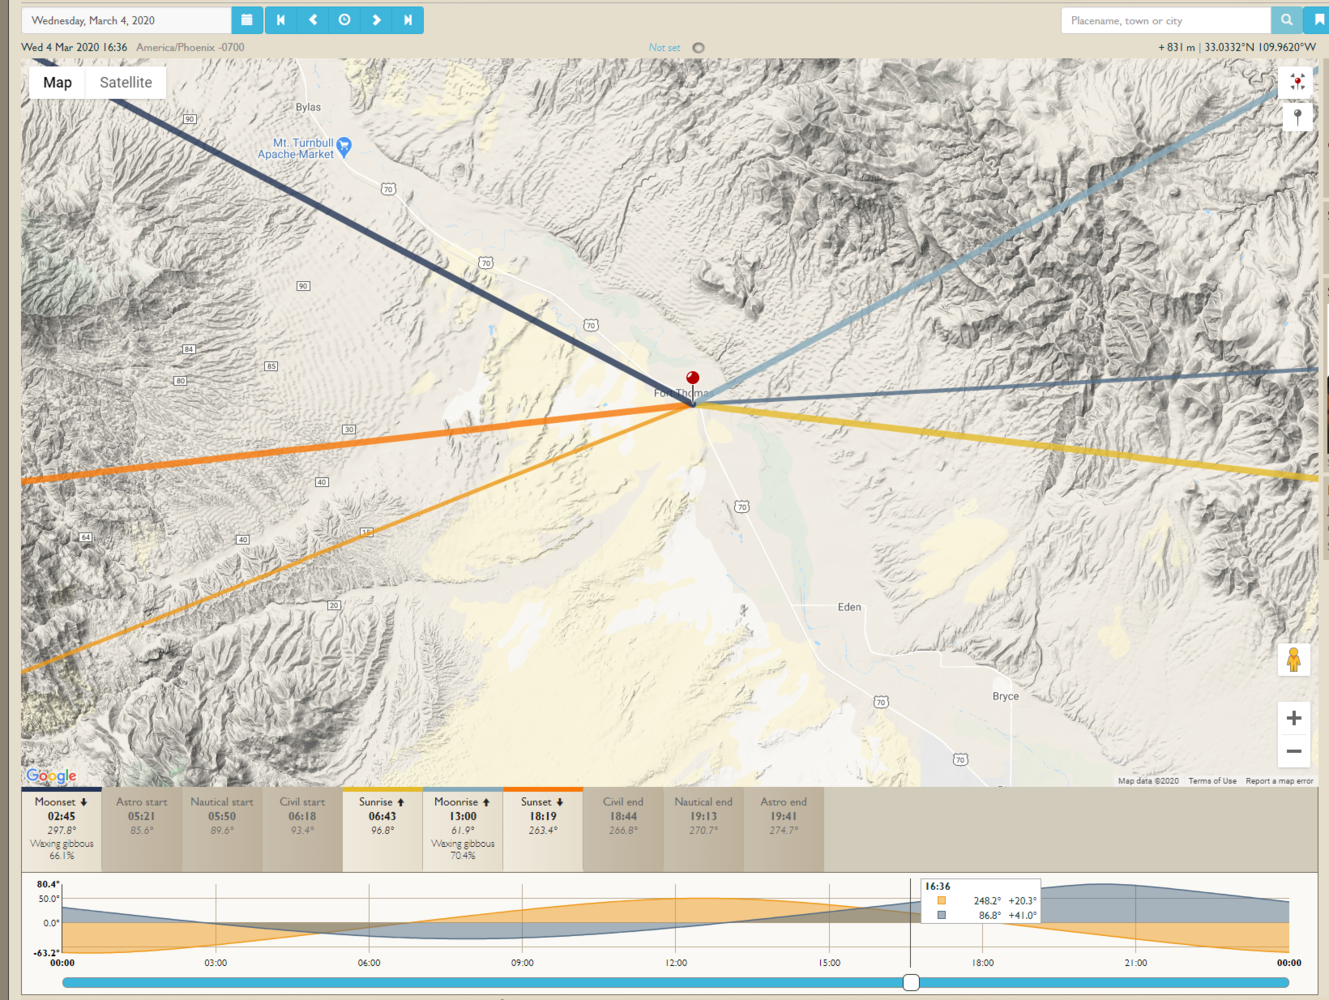
Task: Zoom in on the map
Action: tap(1293, 718)
